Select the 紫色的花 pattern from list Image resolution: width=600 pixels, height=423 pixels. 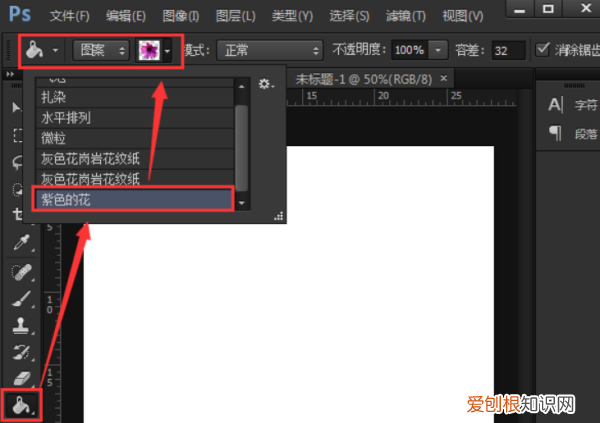click(x=134, y=200)
